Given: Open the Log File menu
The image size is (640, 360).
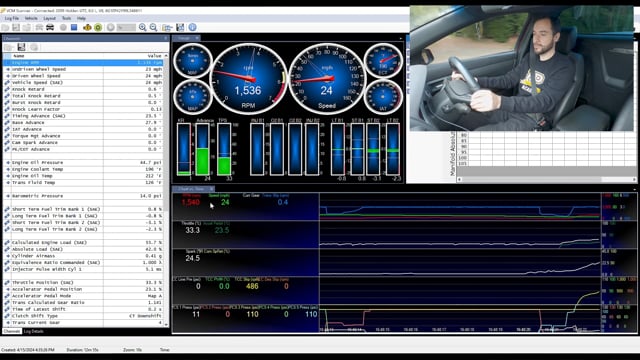Looking at the screenshot, I should tap(12, 18).
